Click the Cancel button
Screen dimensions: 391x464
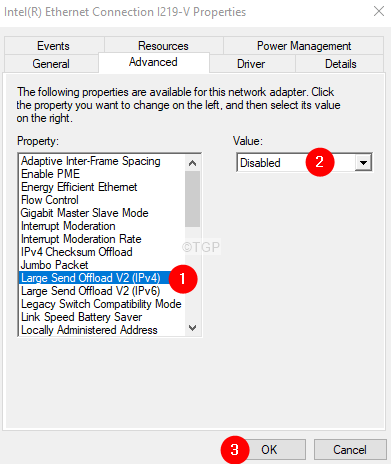click(350, 450)
